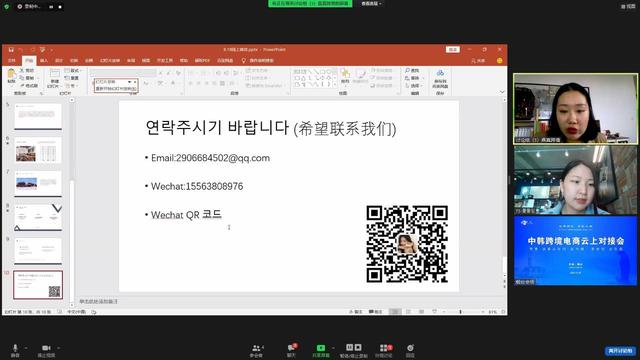
Task: Select slide 9 thumbnail
Action: point(38,251)
